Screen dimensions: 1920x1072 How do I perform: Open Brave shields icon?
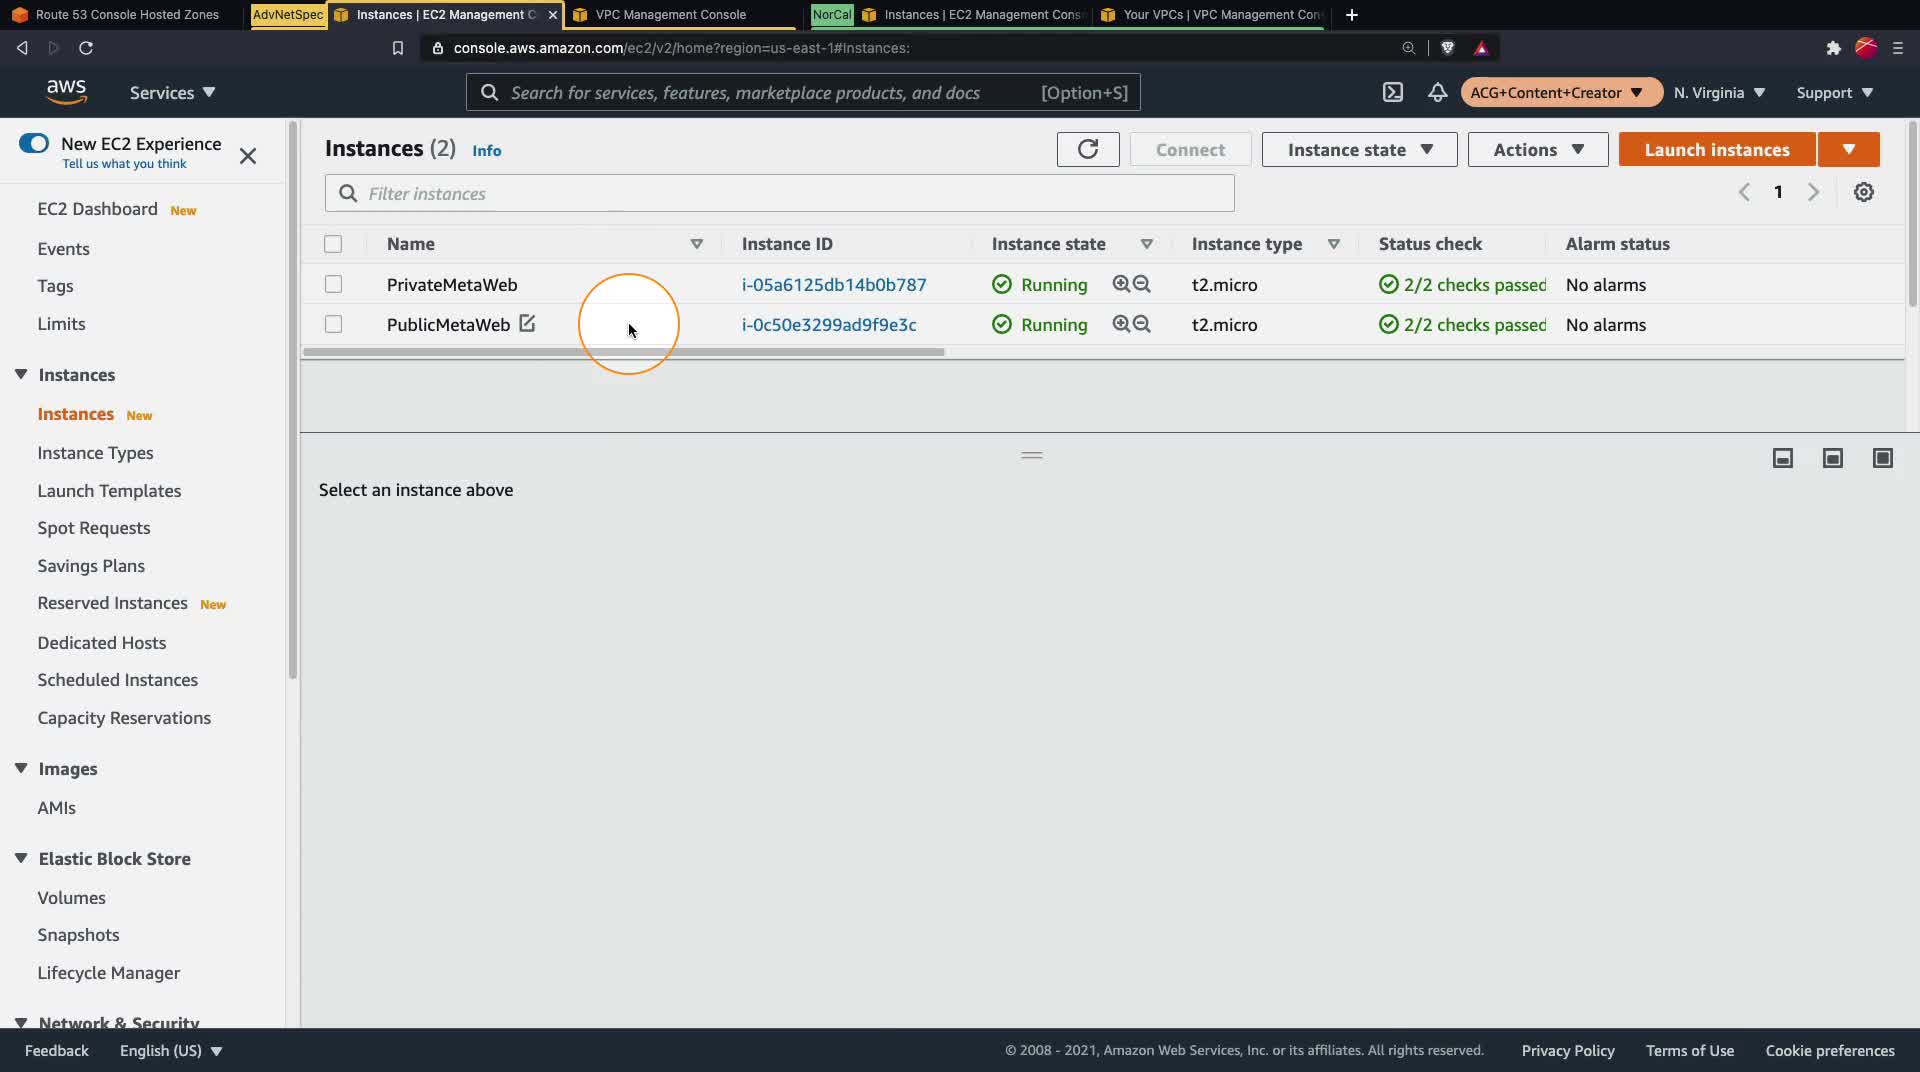pyautogui.click(x=1447, y=48)
